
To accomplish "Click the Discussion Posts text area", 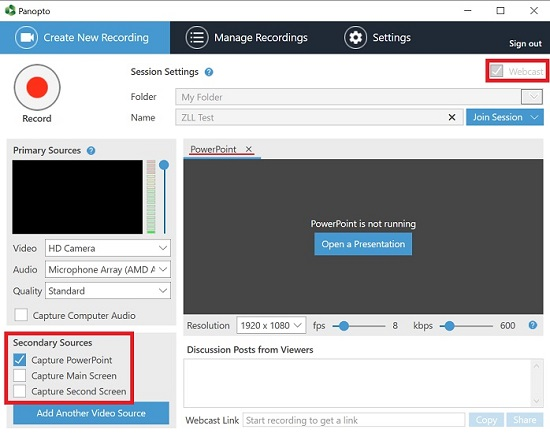I will click(x=358, y=383).
